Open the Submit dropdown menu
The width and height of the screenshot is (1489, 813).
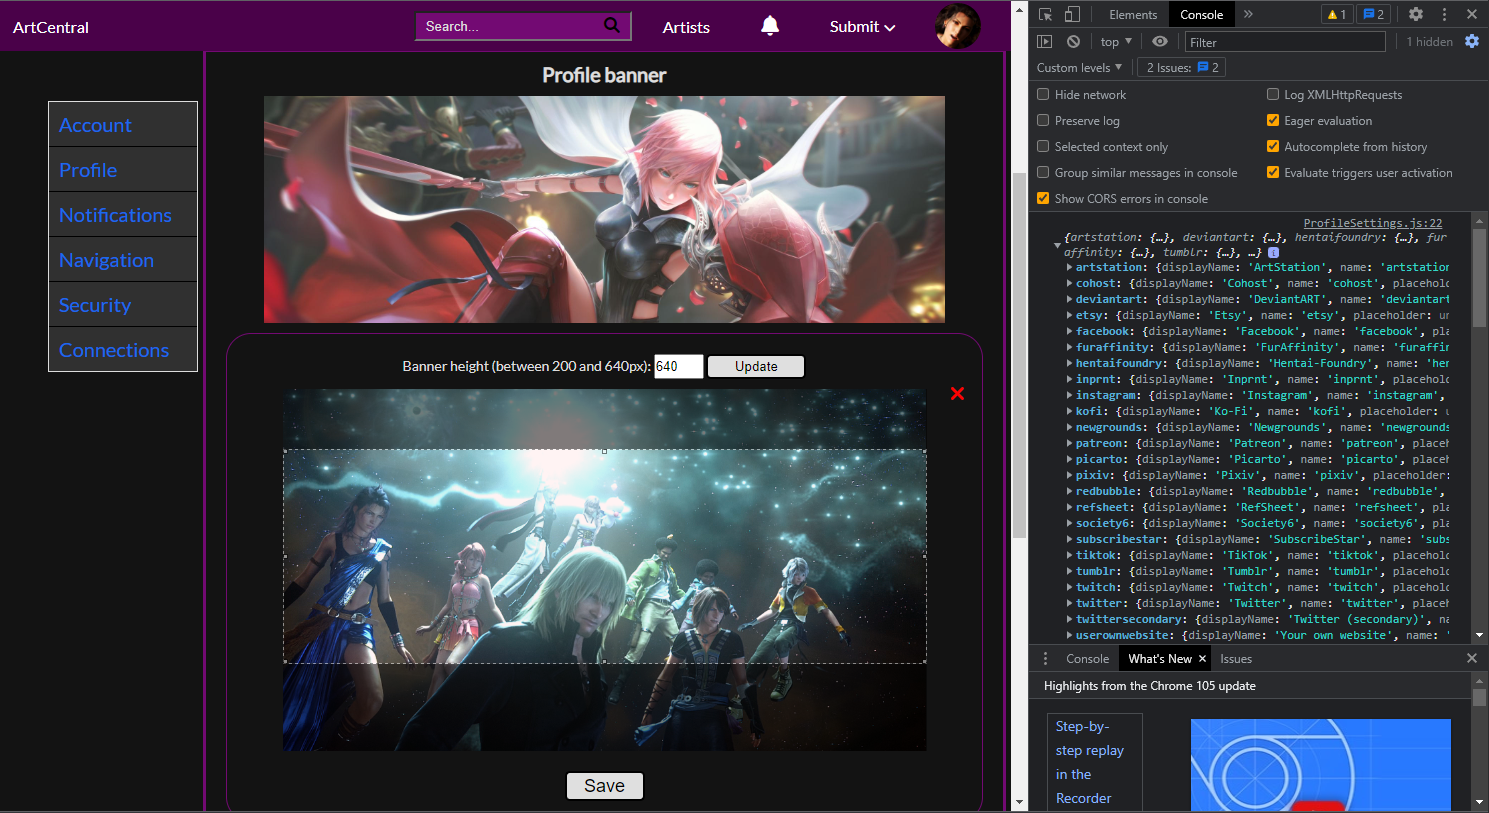click(862, 27)
